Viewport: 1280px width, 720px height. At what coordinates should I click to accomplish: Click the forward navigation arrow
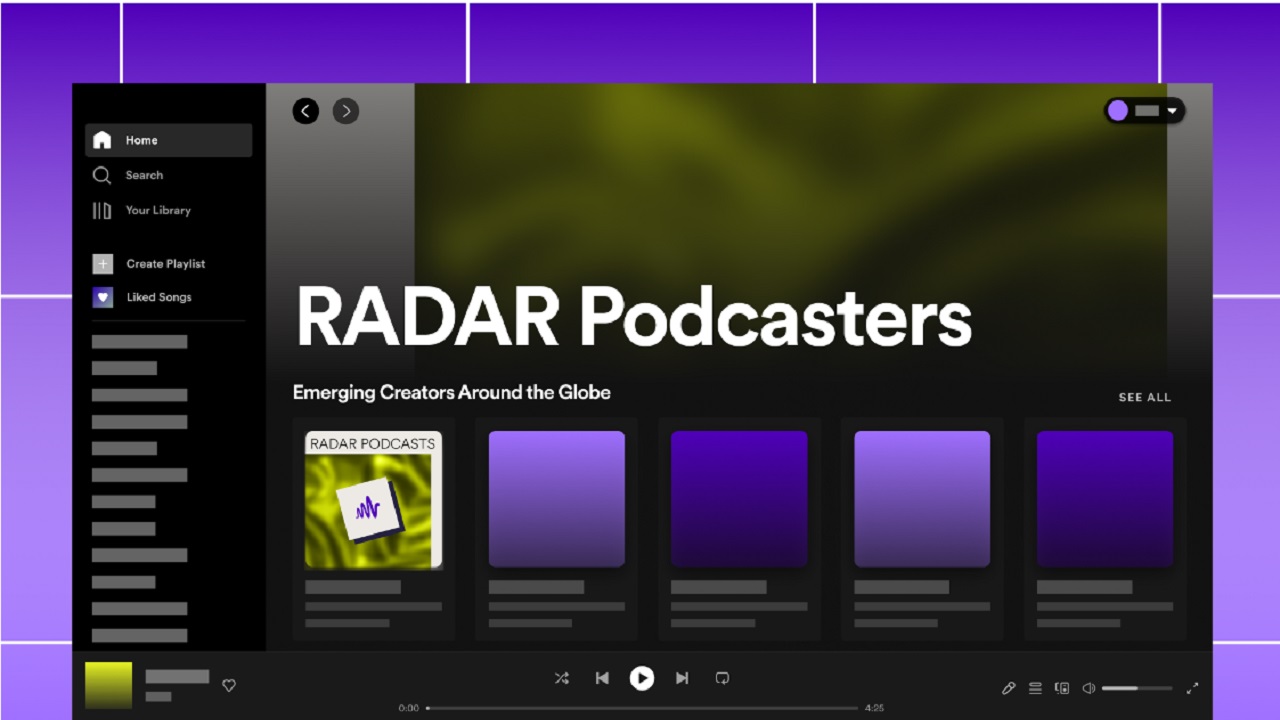[346, 111]
